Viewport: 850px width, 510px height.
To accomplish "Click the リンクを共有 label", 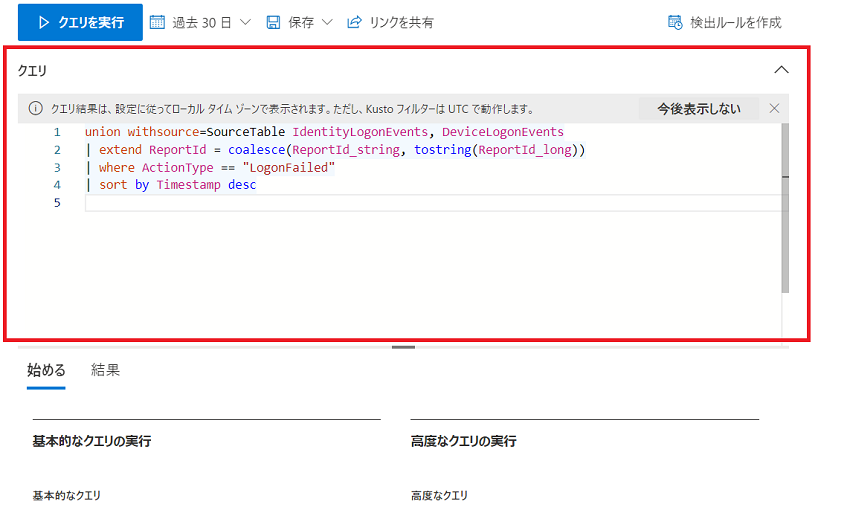I will (x=402, y=22).
